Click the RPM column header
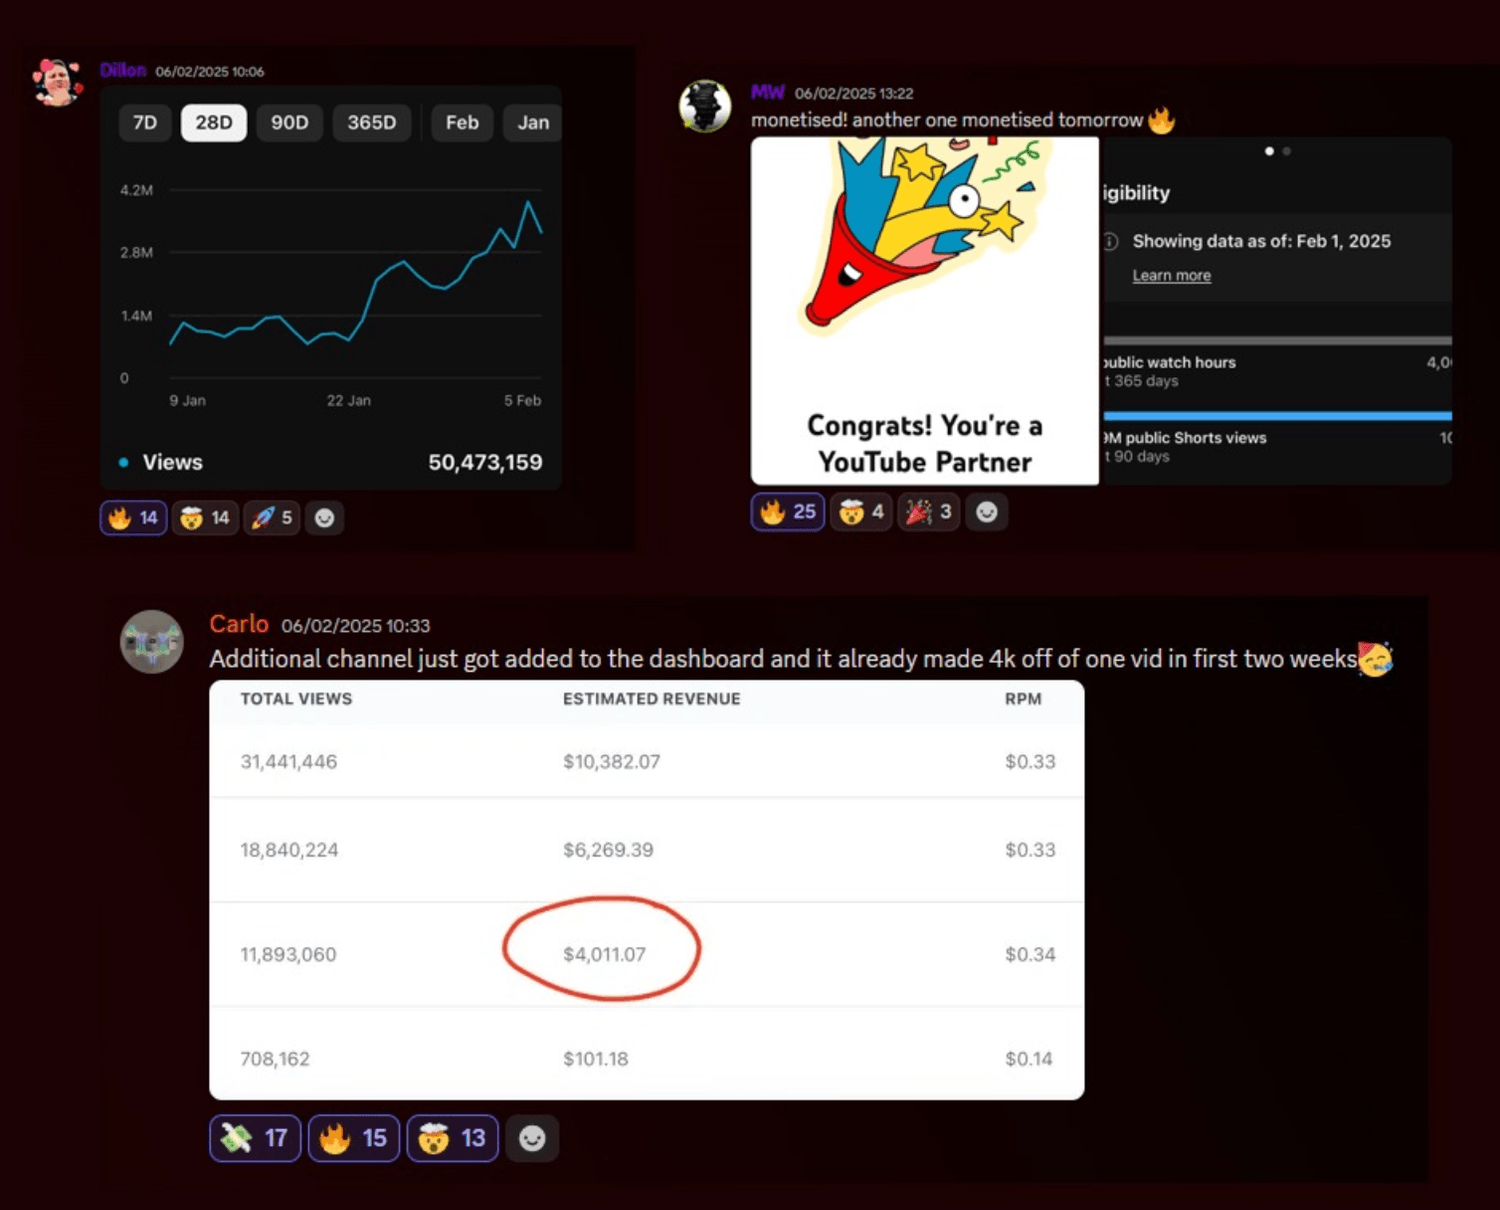The height and width of the screenshot is (1210, 1500). tap(1023, 699)
